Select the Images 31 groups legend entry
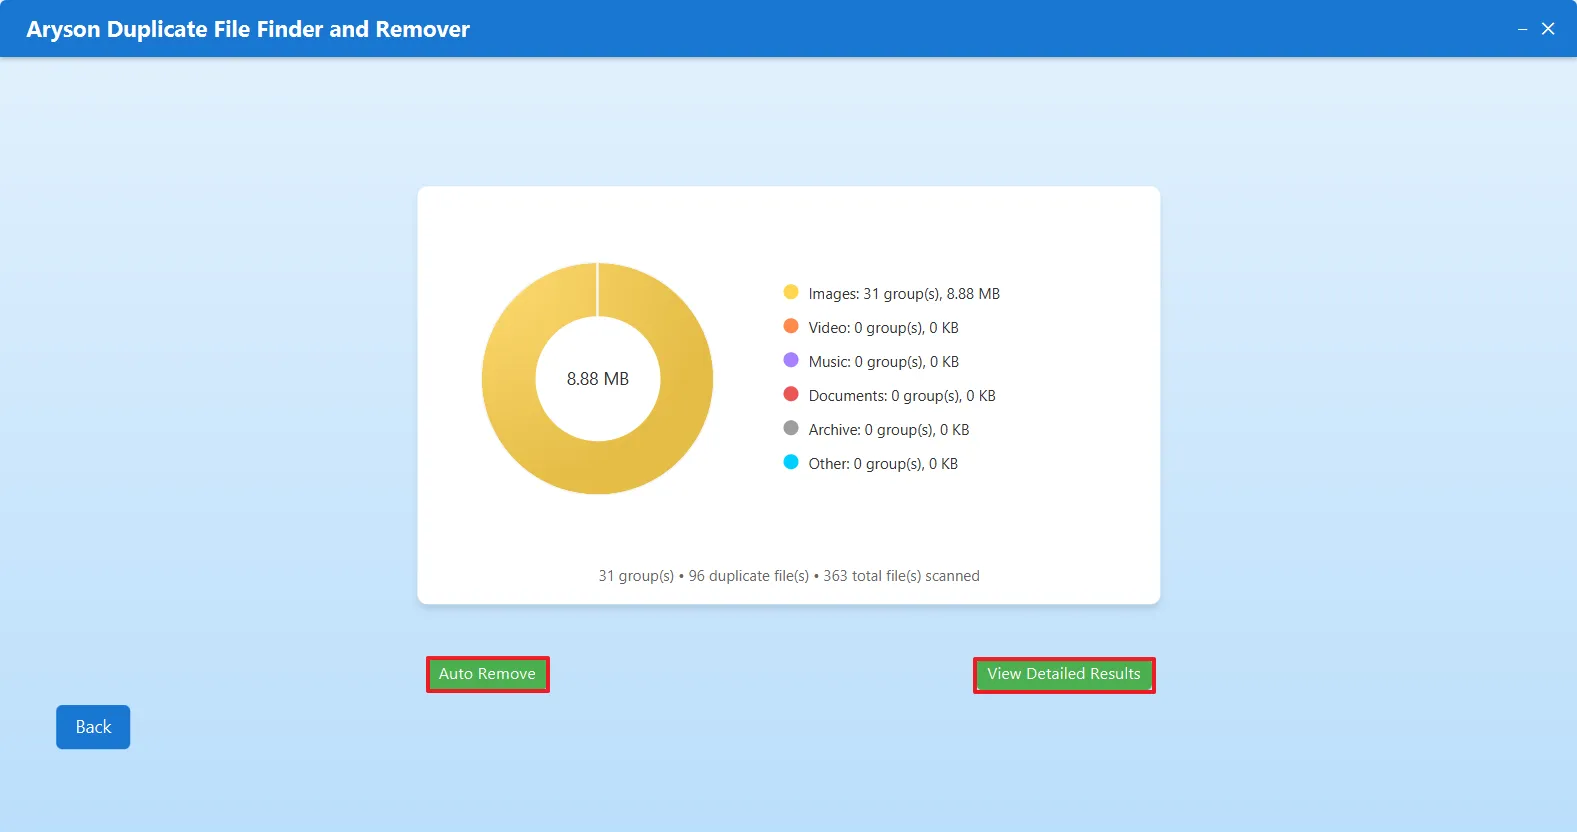Screen dimensions: 1577x832 tap(904, 294)
